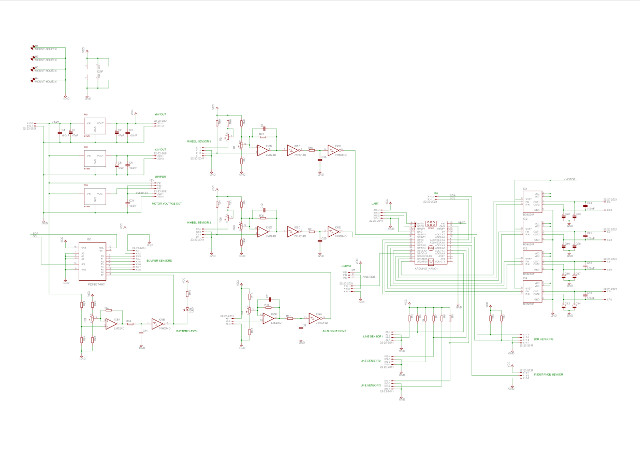Screen dimensions: 640x453
Task: Select first op-amp in Wheel Sensor 1 circuit
Action: [263, 150]
